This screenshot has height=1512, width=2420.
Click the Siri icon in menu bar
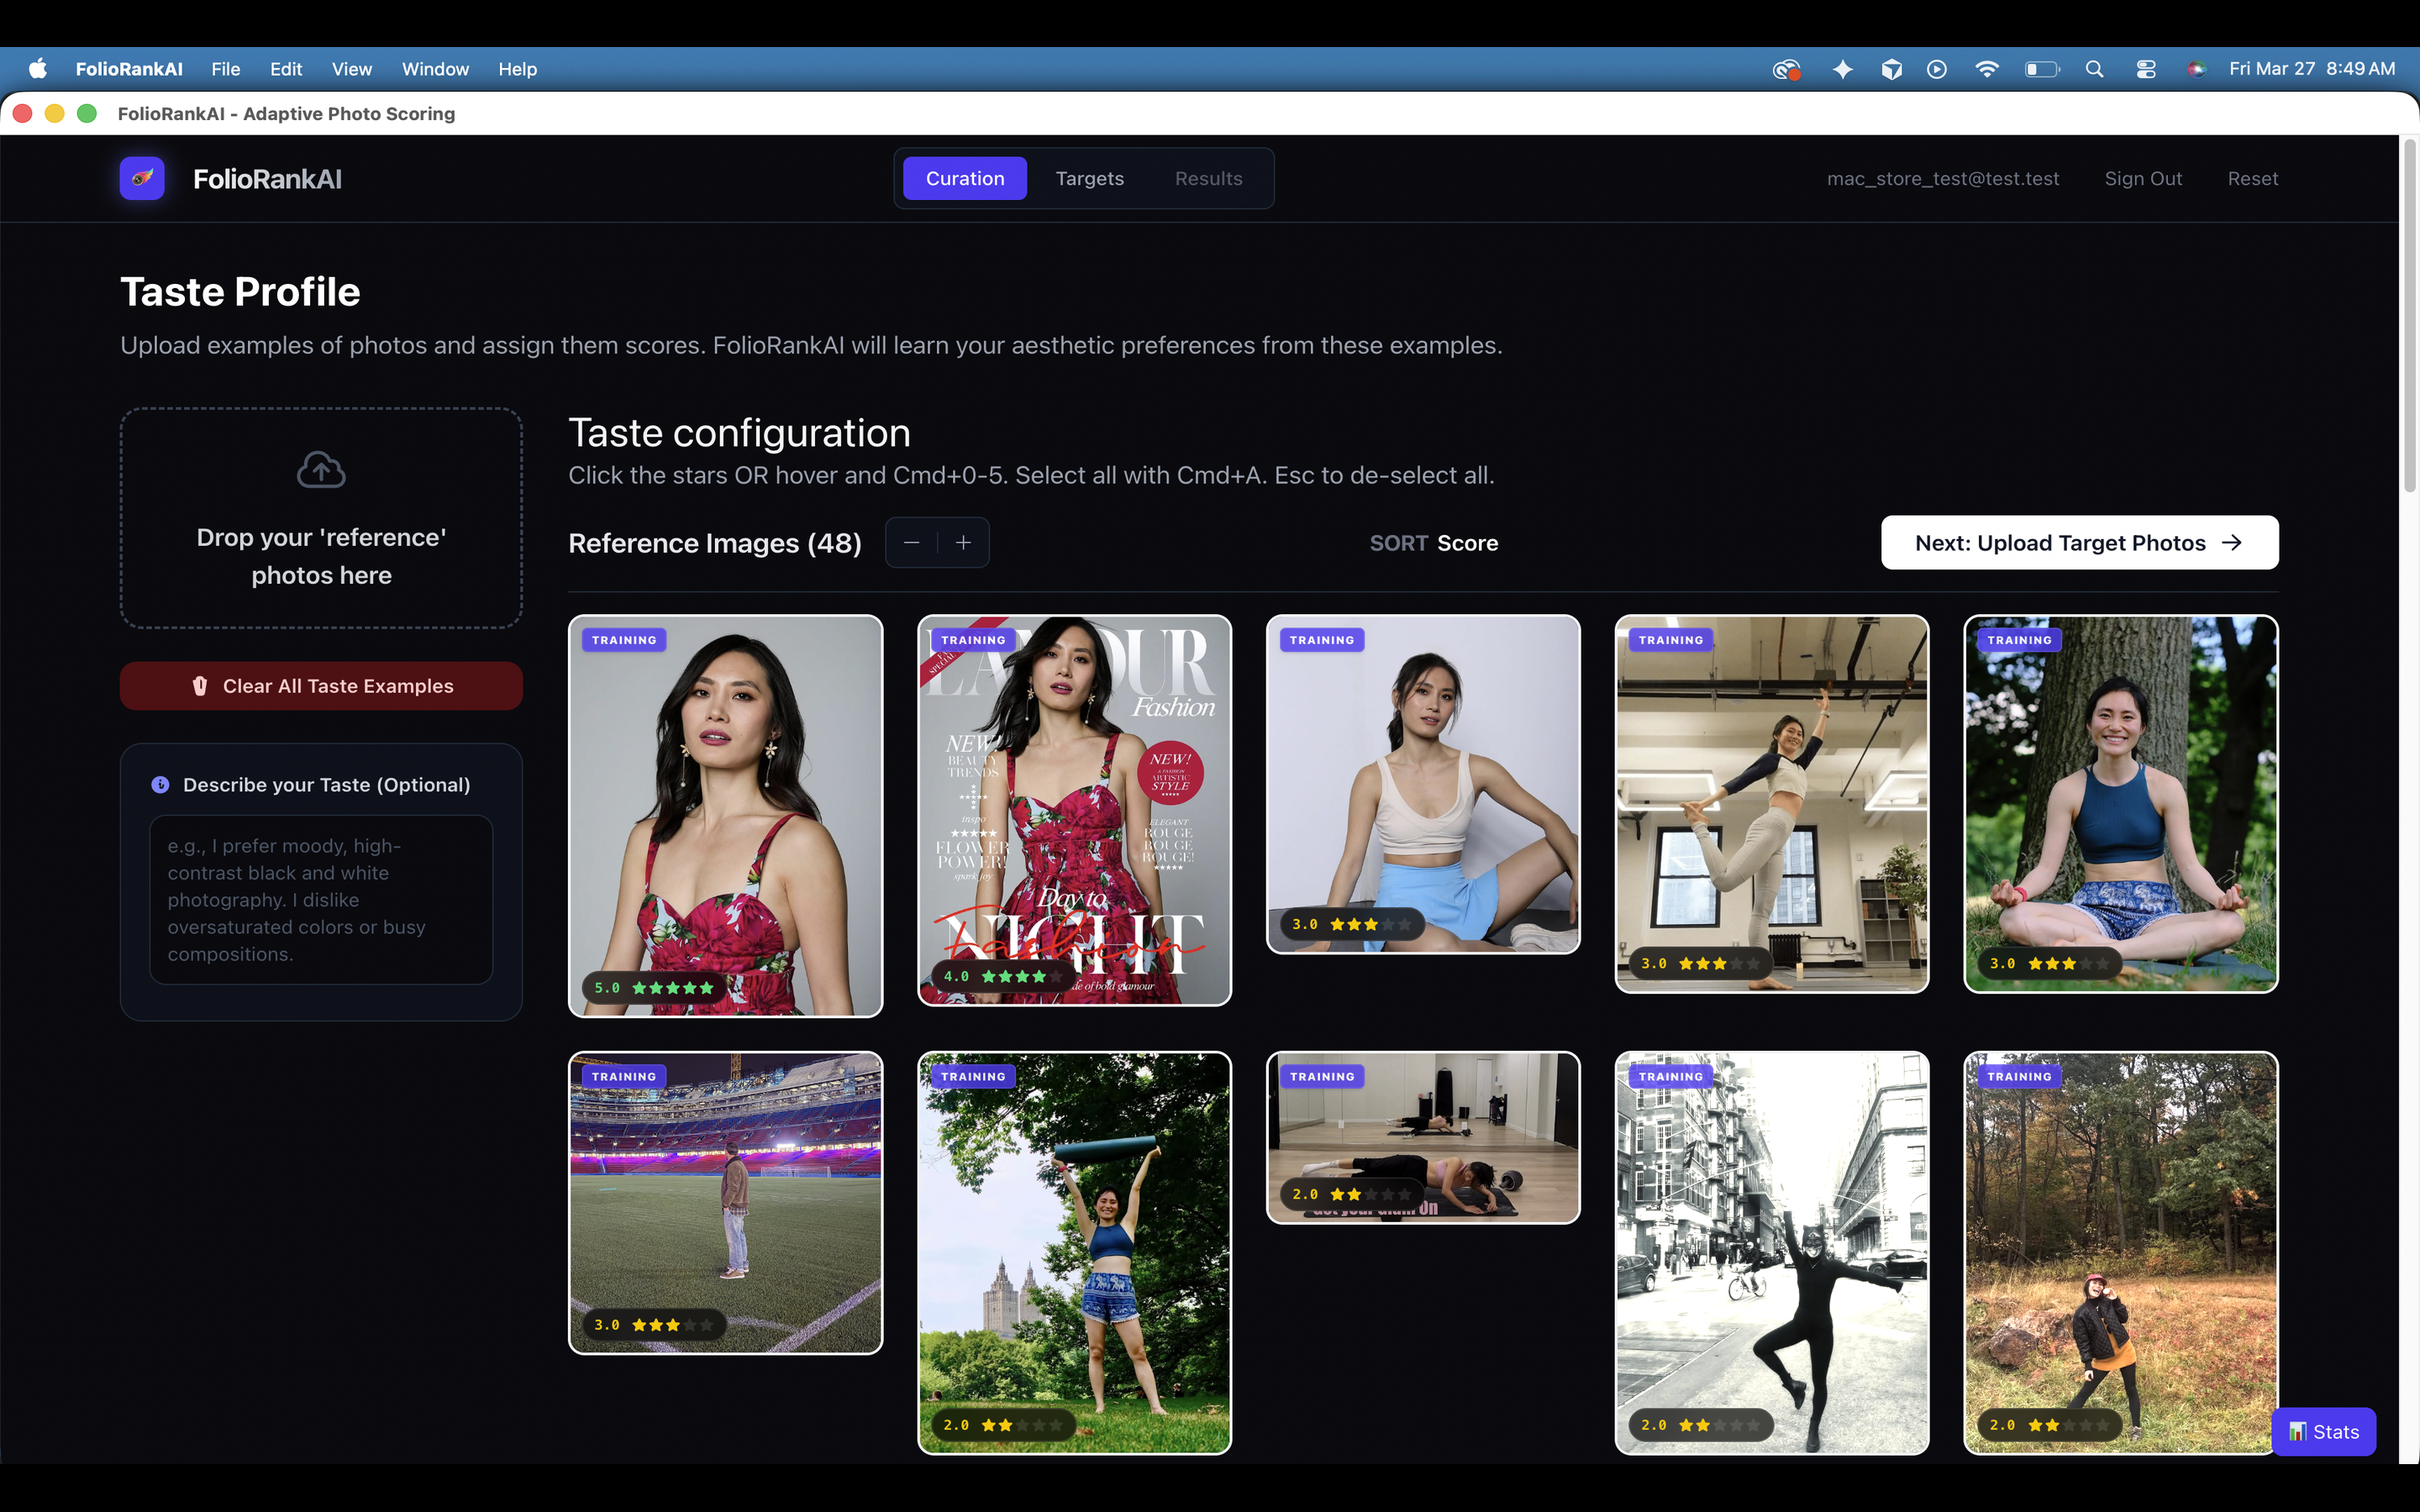click(x=2196, y=69)
